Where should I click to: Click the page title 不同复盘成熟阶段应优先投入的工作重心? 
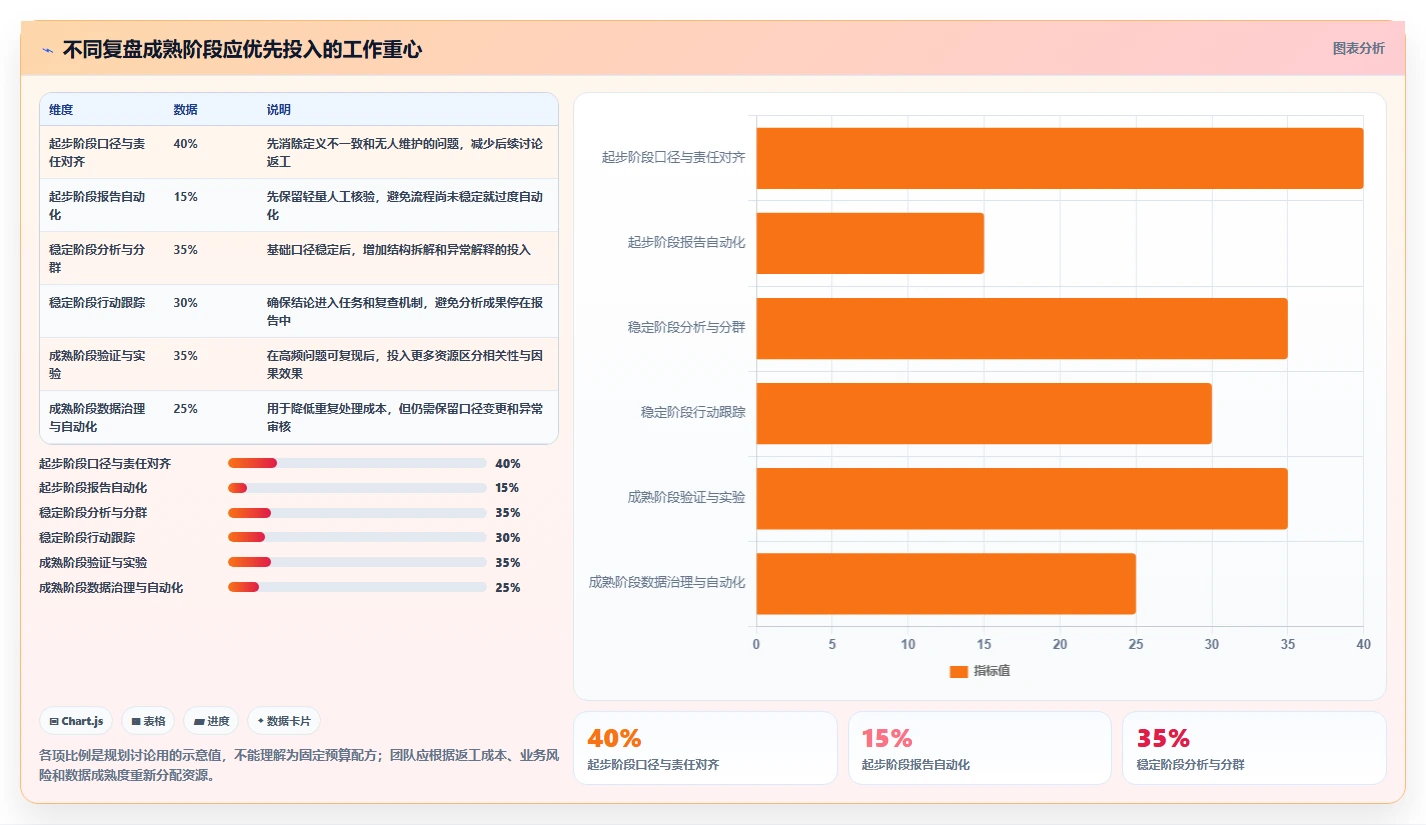coord(242,50)
